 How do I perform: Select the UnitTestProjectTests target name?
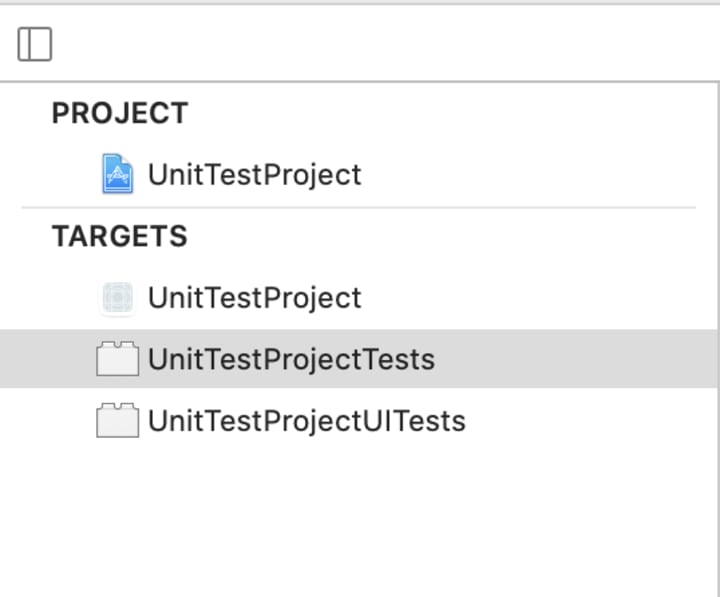(x=291, y=359)
